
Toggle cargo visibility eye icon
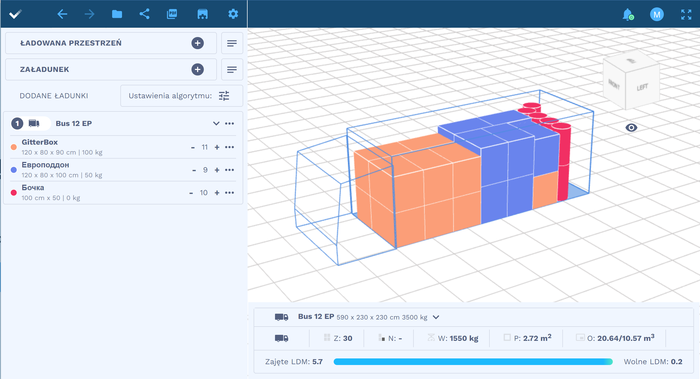[x=631, y=128]
